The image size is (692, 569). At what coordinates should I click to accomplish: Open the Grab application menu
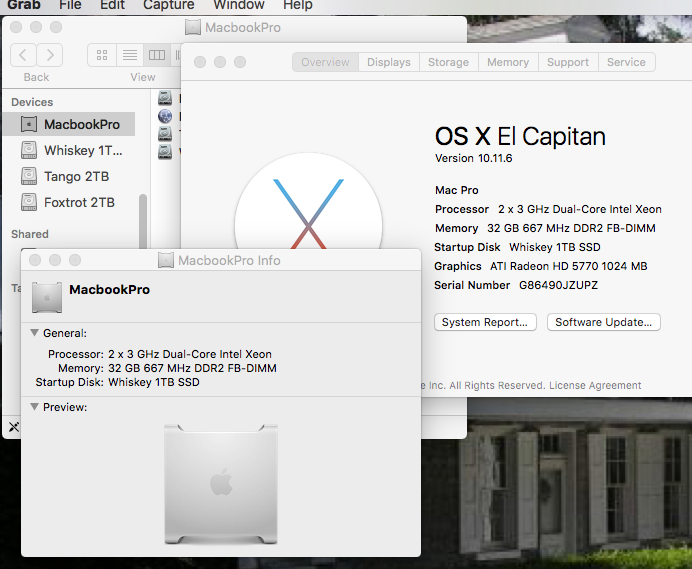click(24, 5)
